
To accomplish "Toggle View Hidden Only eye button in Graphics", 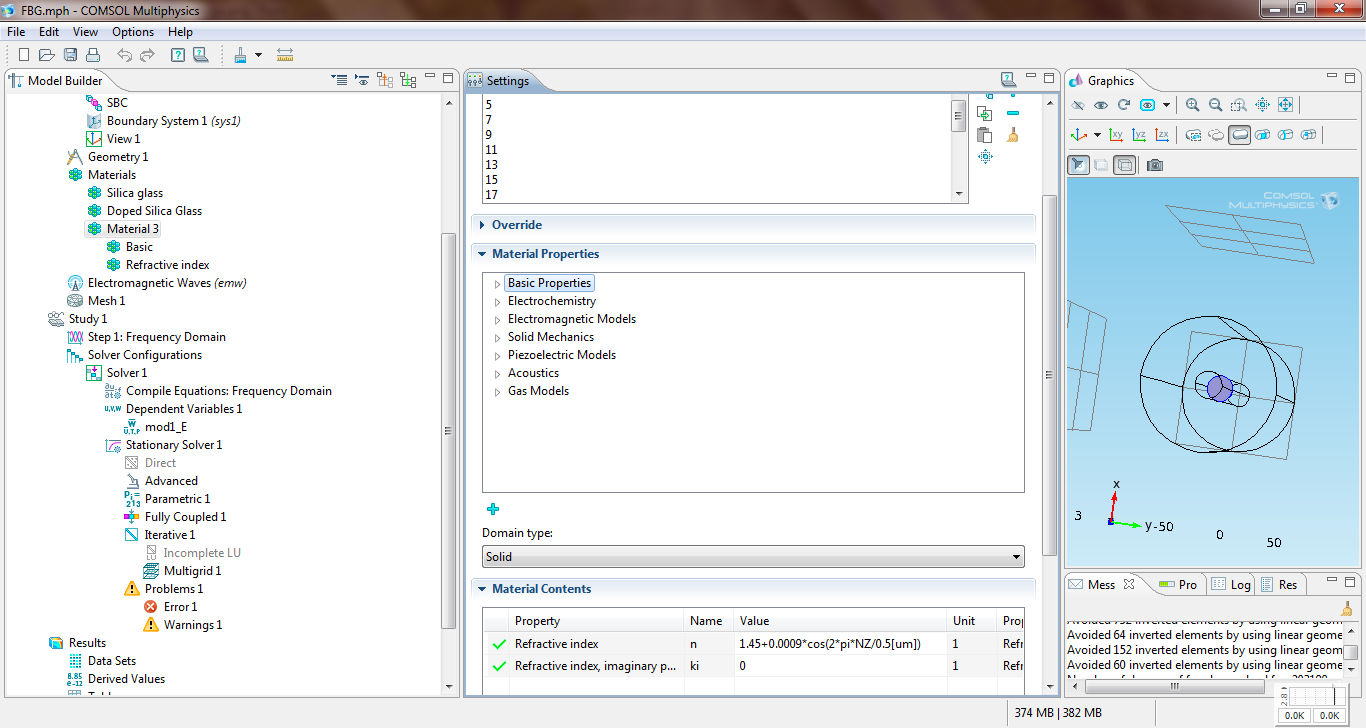I will (1147, 105).
